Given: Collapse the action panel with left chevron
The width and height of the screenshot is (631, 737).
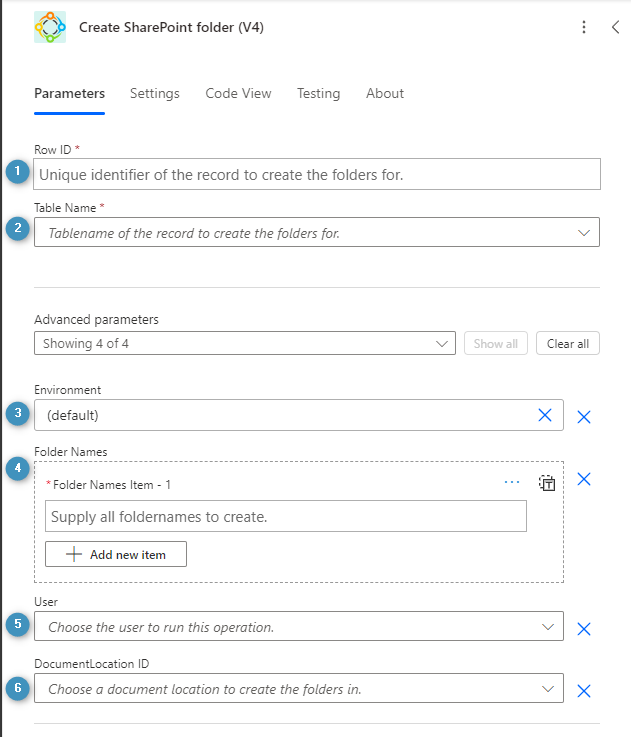Looking at the screenshot, I should 615,27.
